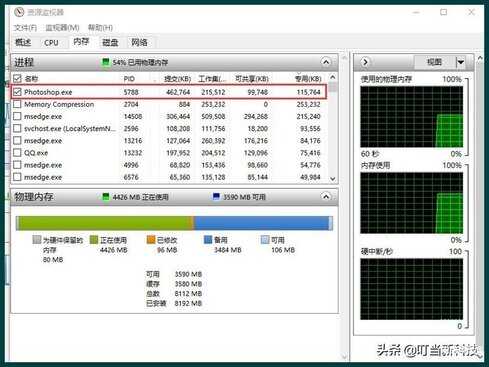Check the Memory Compression checkbox
This screenshot has height=367, width=489.
point(17,104)
